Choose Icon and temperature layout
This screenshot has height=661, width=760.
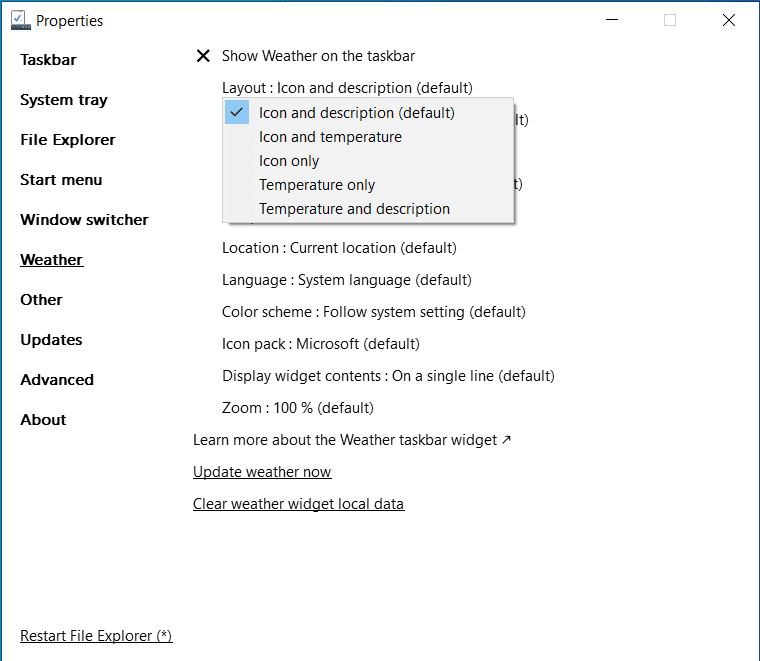(330, 137)
